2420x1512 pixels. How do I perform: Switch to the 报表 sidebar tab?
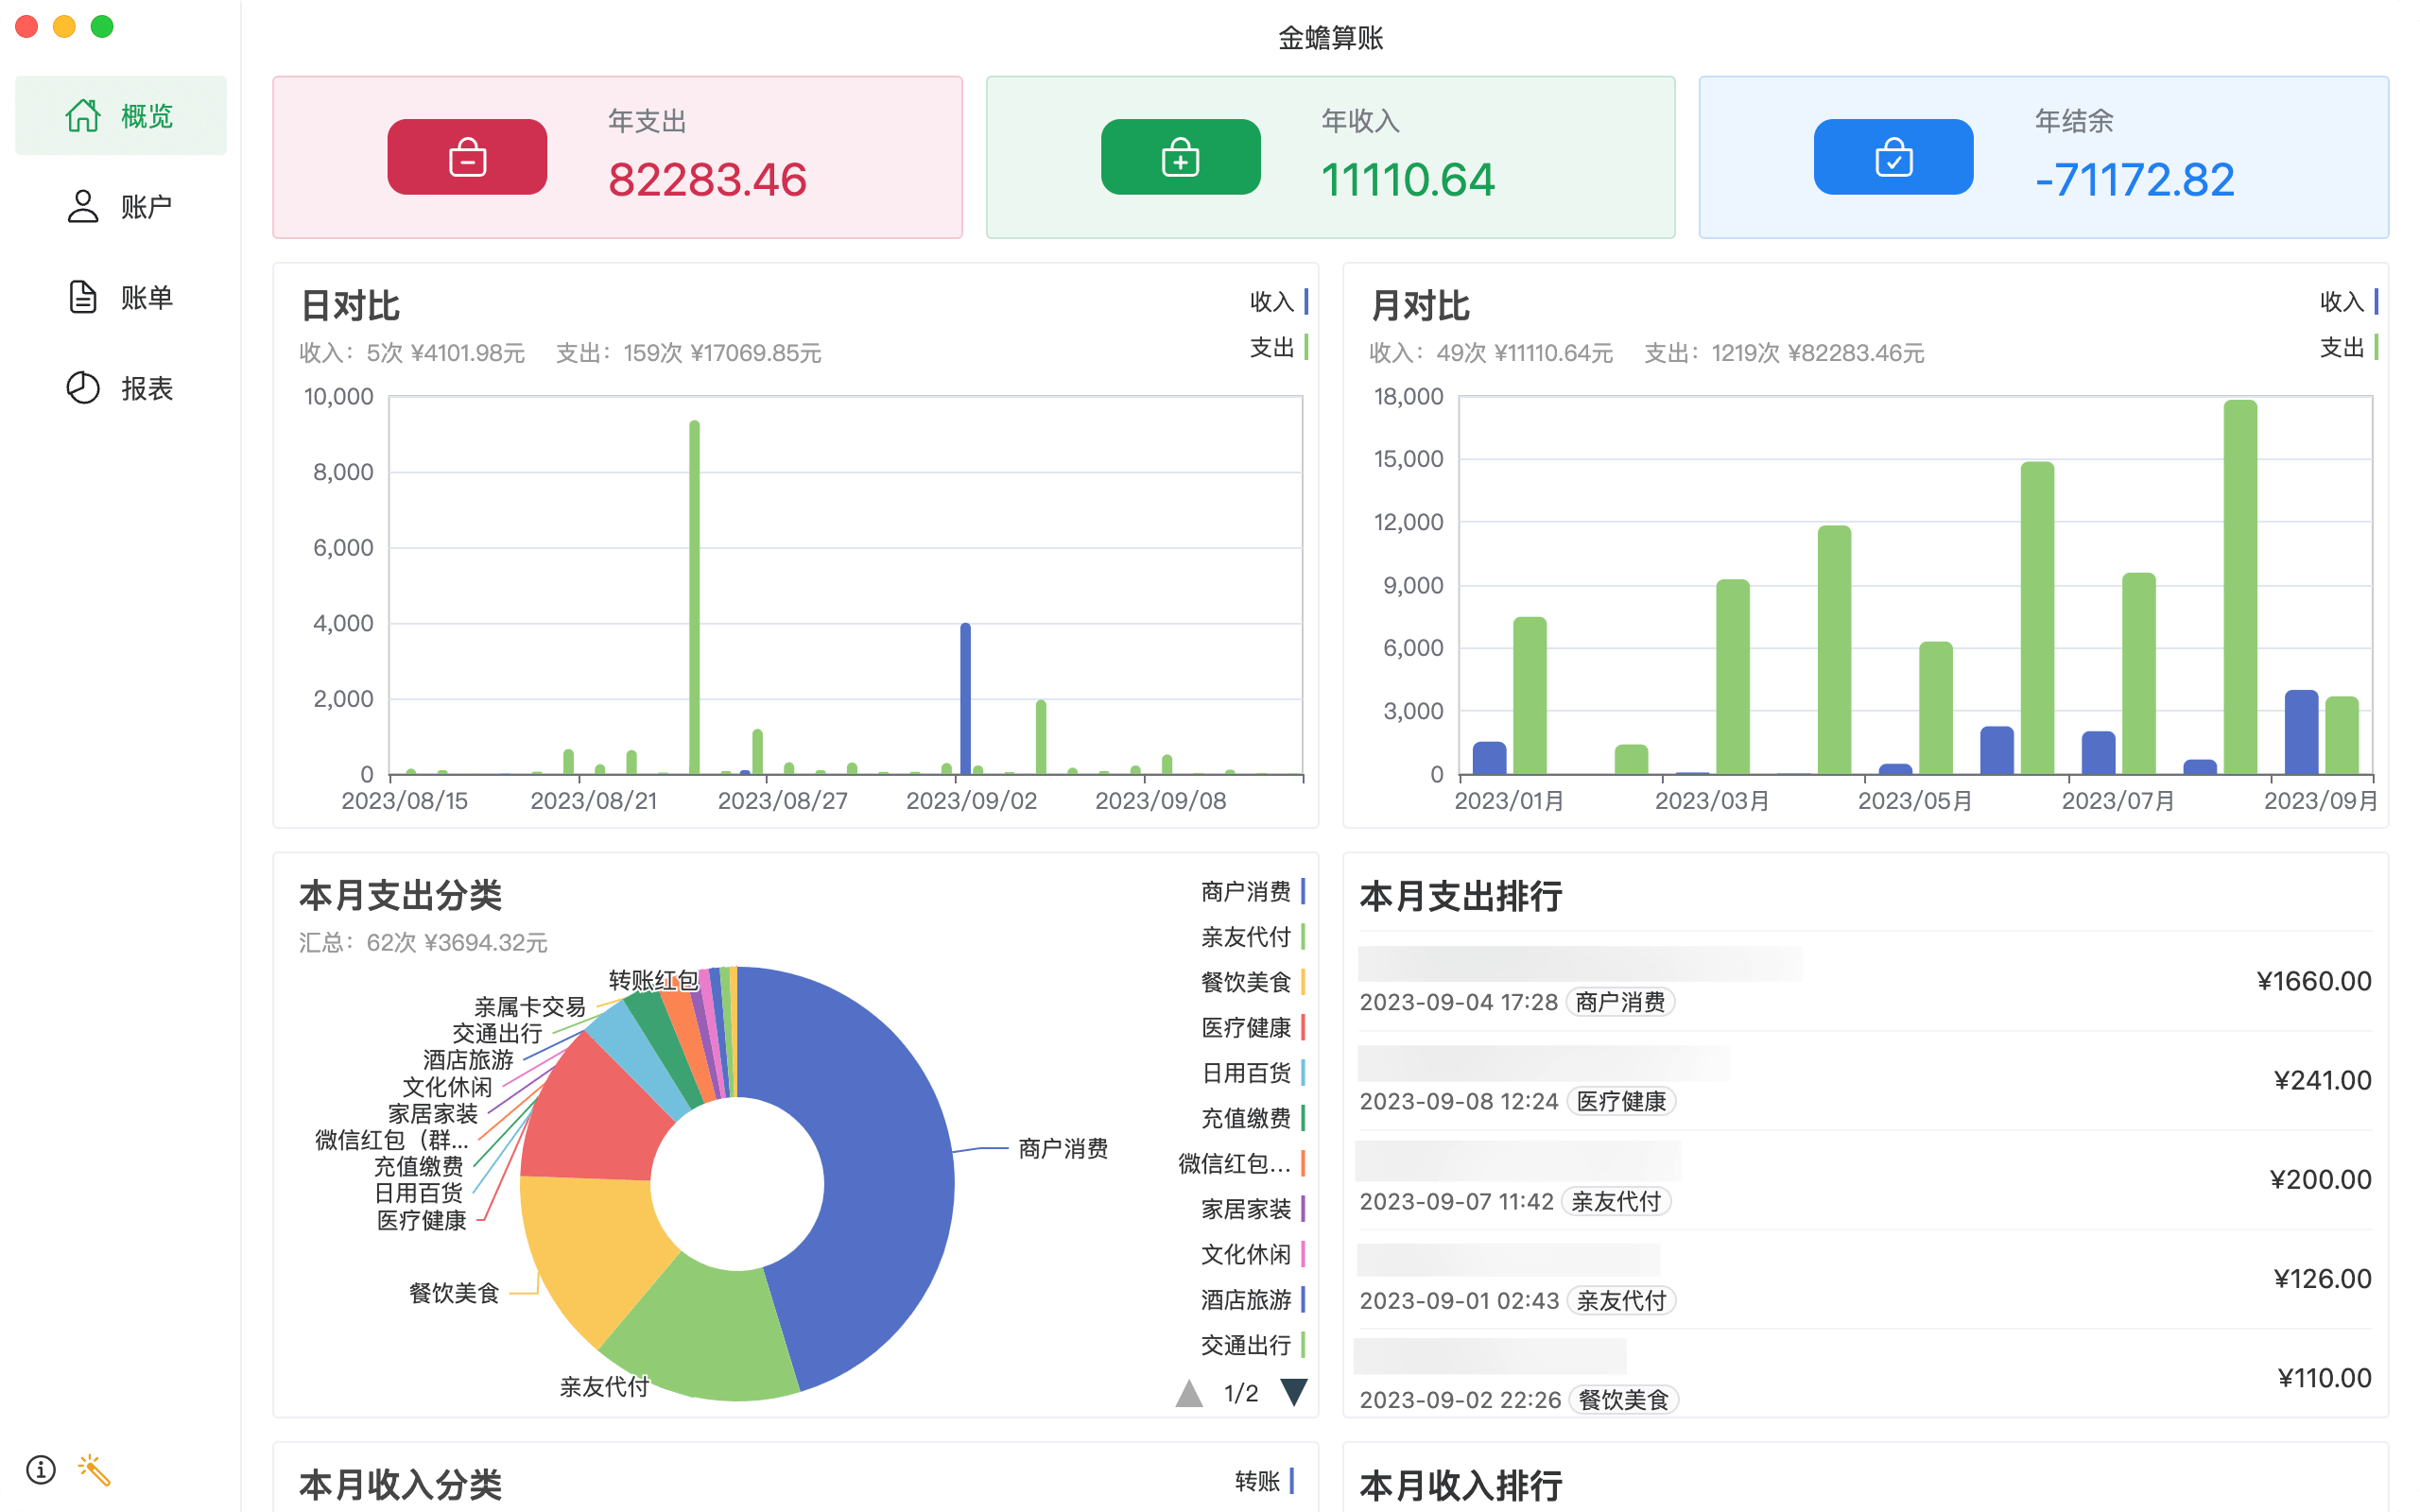pyautogui.click(x=146, y=388)
